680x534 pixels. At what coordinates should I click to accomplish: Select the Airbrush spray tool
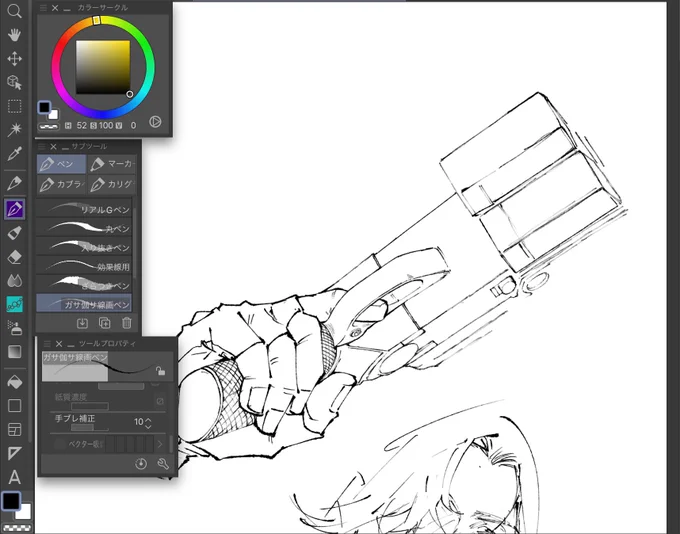[x=14, y=328]
